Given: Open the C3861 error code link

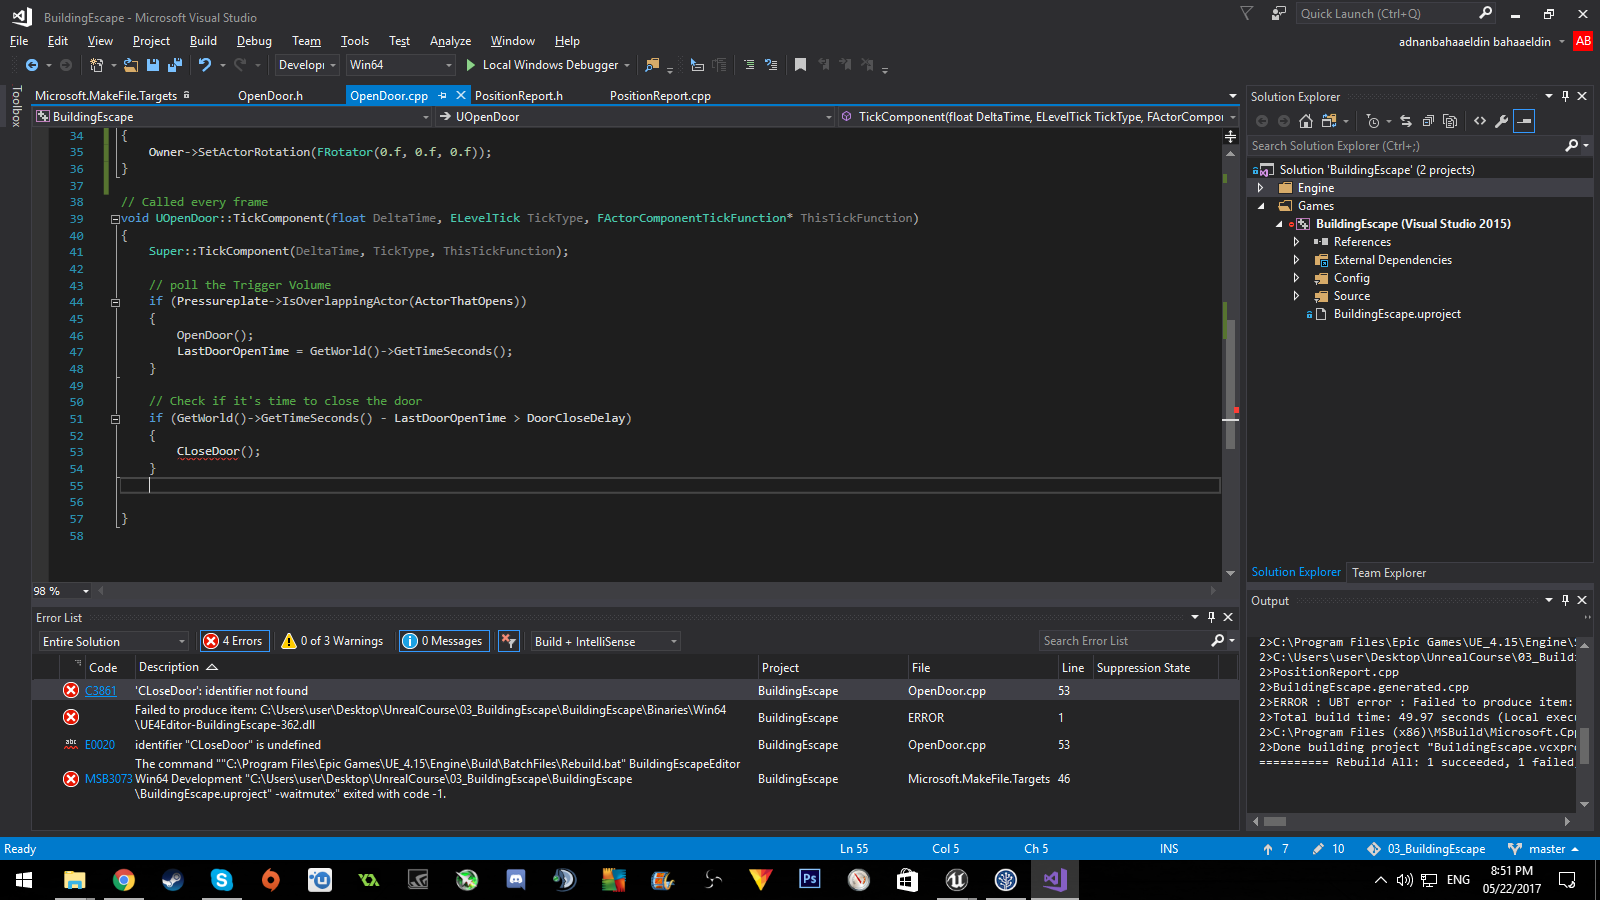Looking at the screenshot, I should [x=101, y=691].
